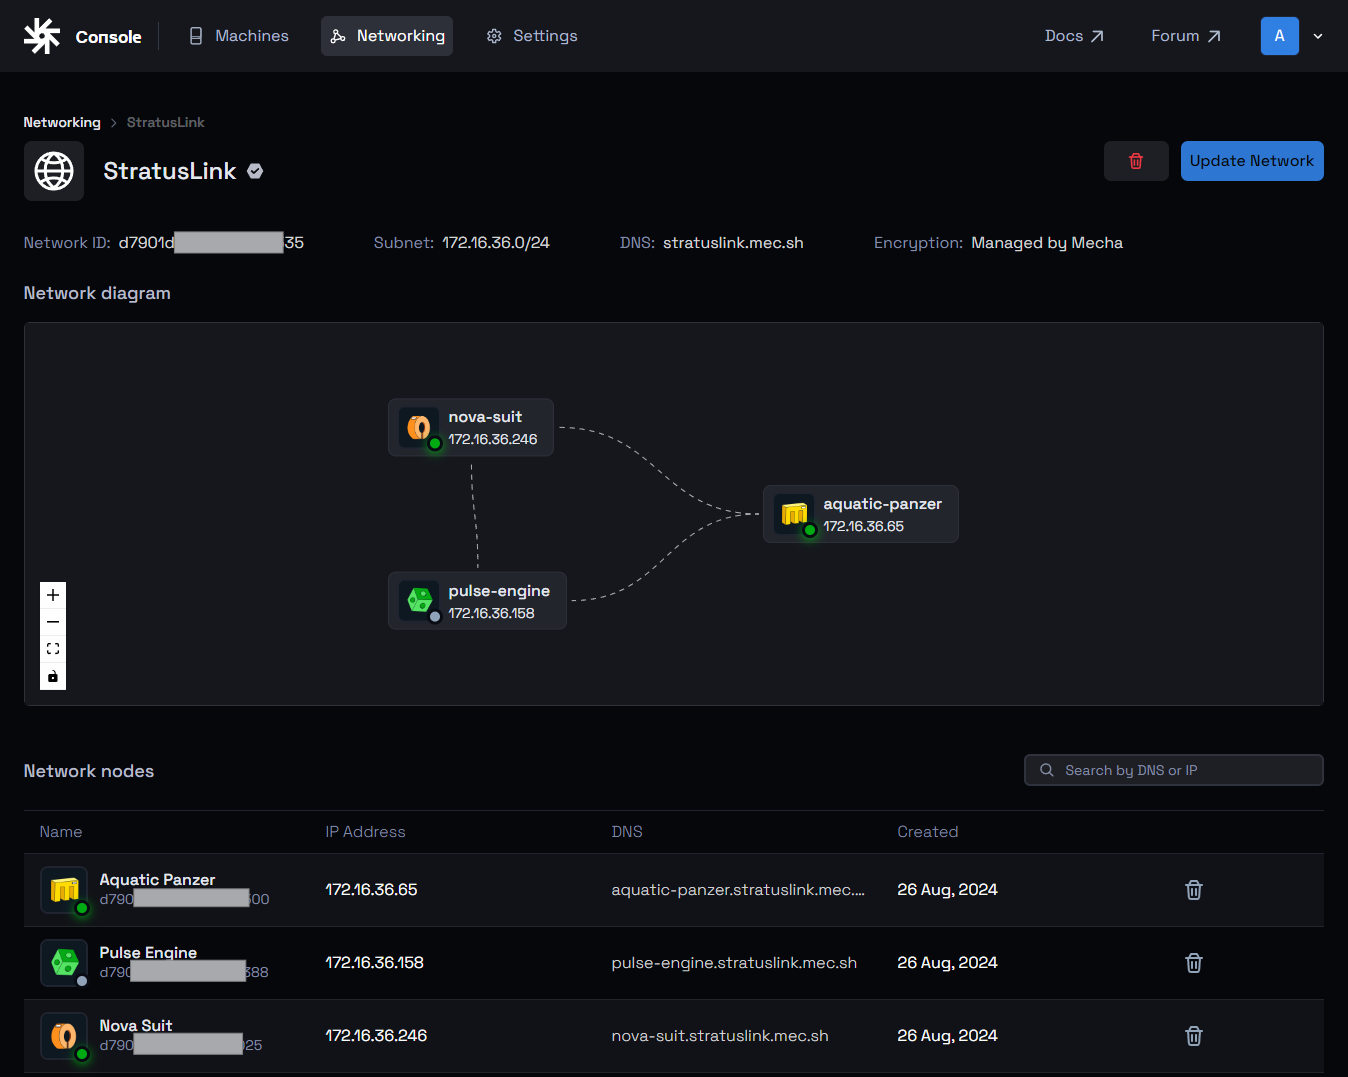Open the Machines tab
The image size is (1348, 1077).
tap(239, 36)
